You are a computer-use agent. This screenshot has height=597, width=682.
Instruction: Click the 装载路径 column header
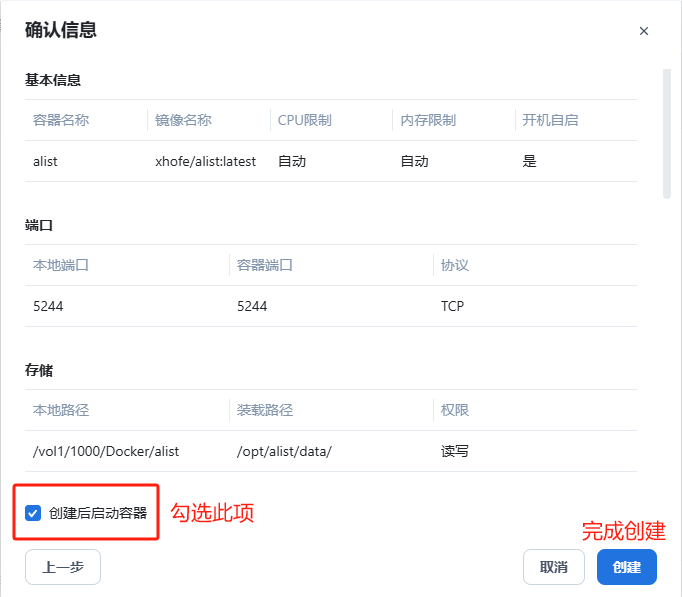click(264, 410)
